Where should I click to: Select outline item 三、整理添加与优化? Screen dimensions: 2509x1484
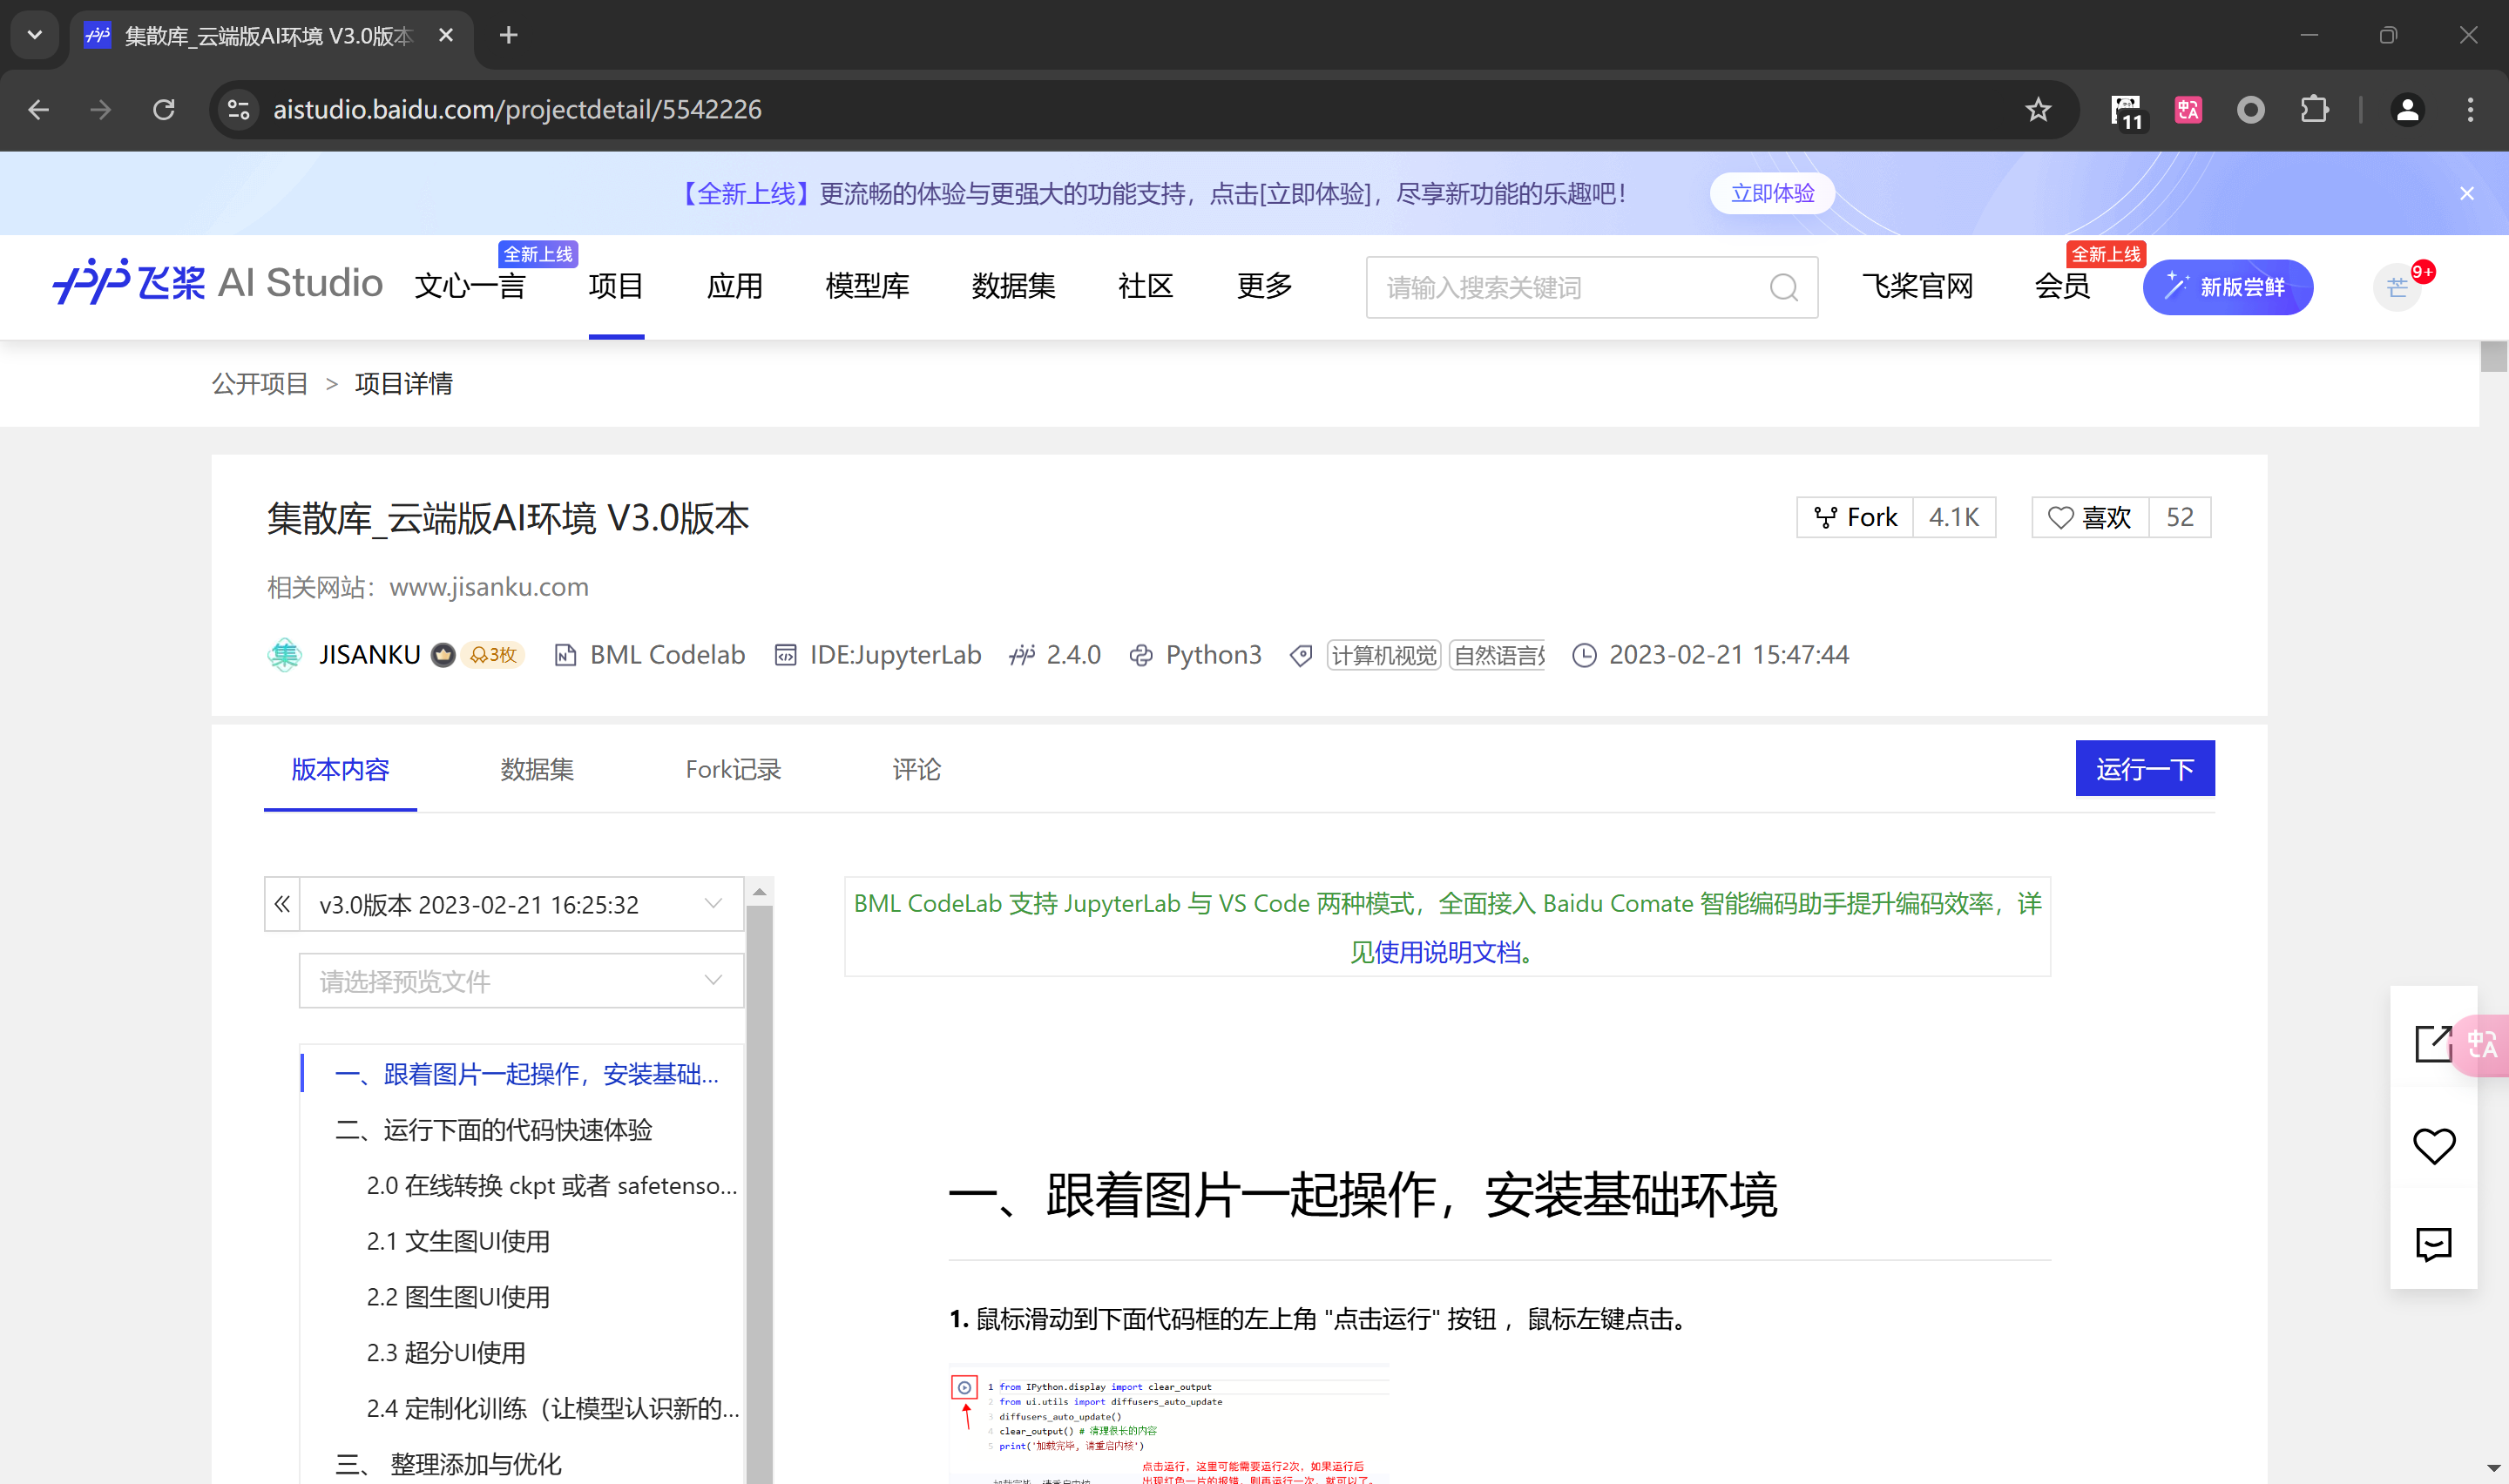448,1464
